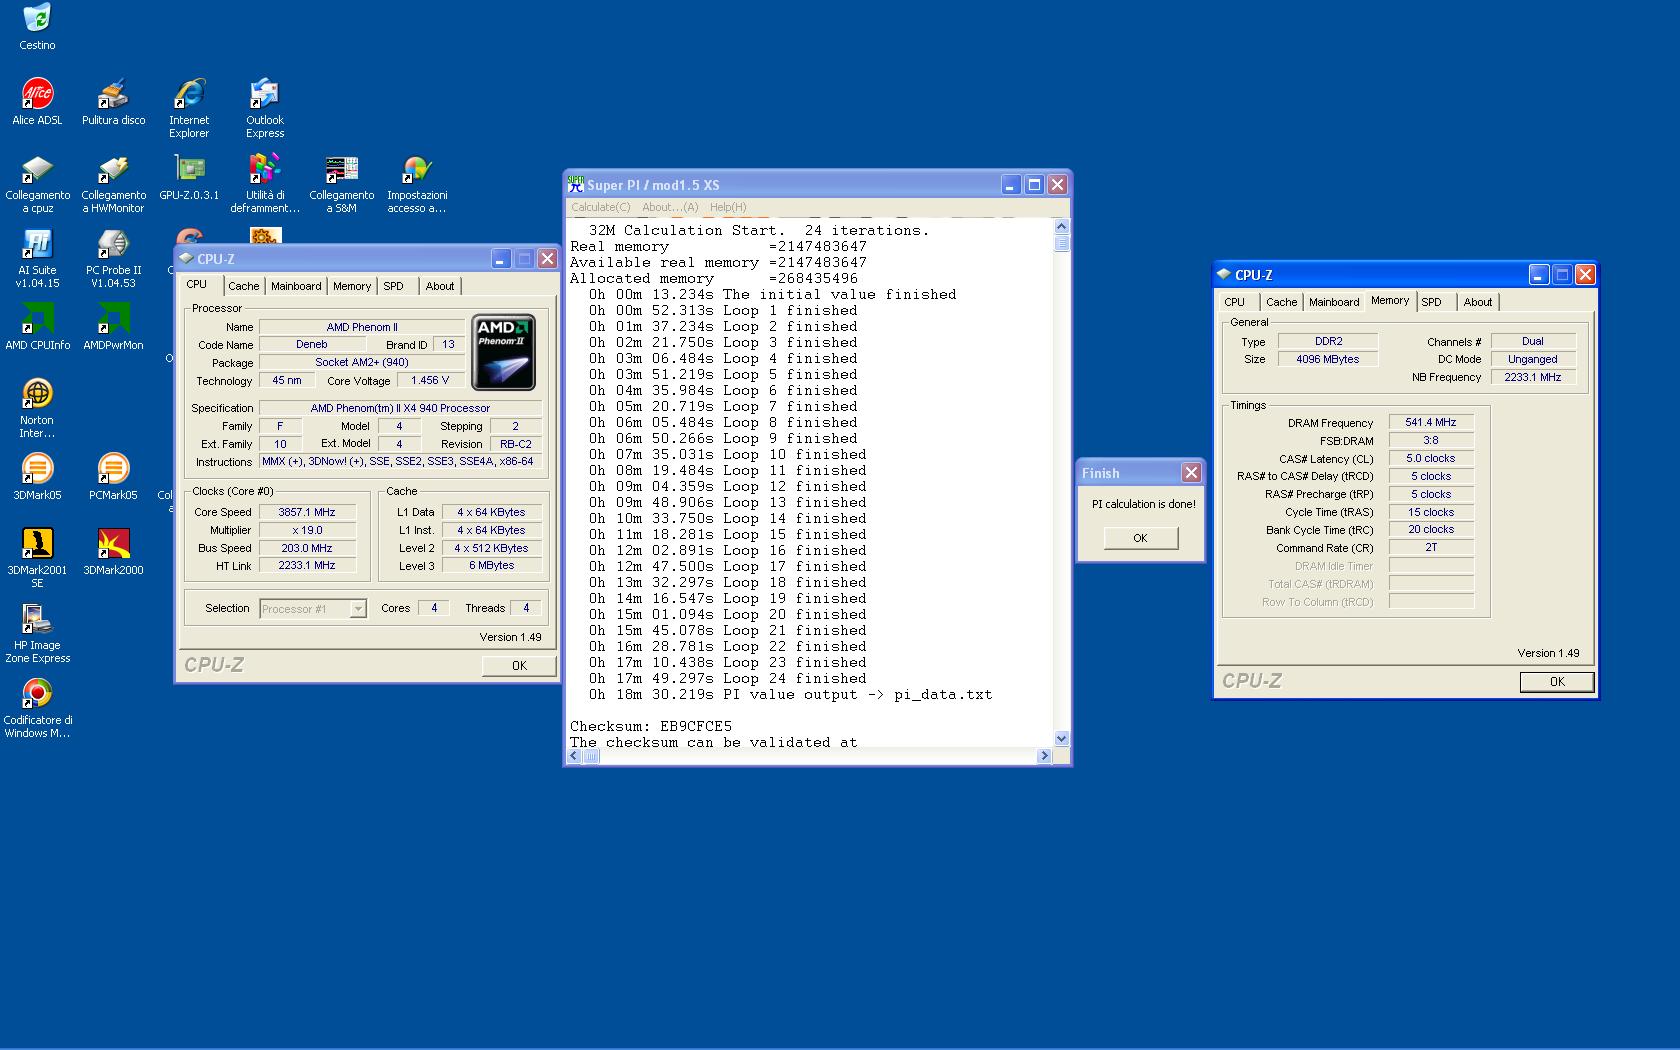Open Impostazioni accesso desktop icon

click(417, 183)
